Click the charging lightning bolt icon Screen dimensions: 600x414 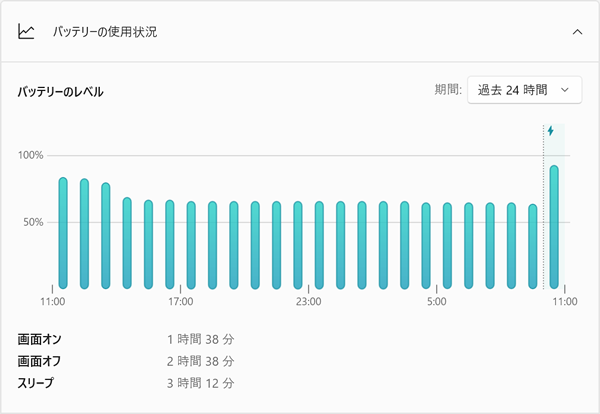click(x=550, y=131)
